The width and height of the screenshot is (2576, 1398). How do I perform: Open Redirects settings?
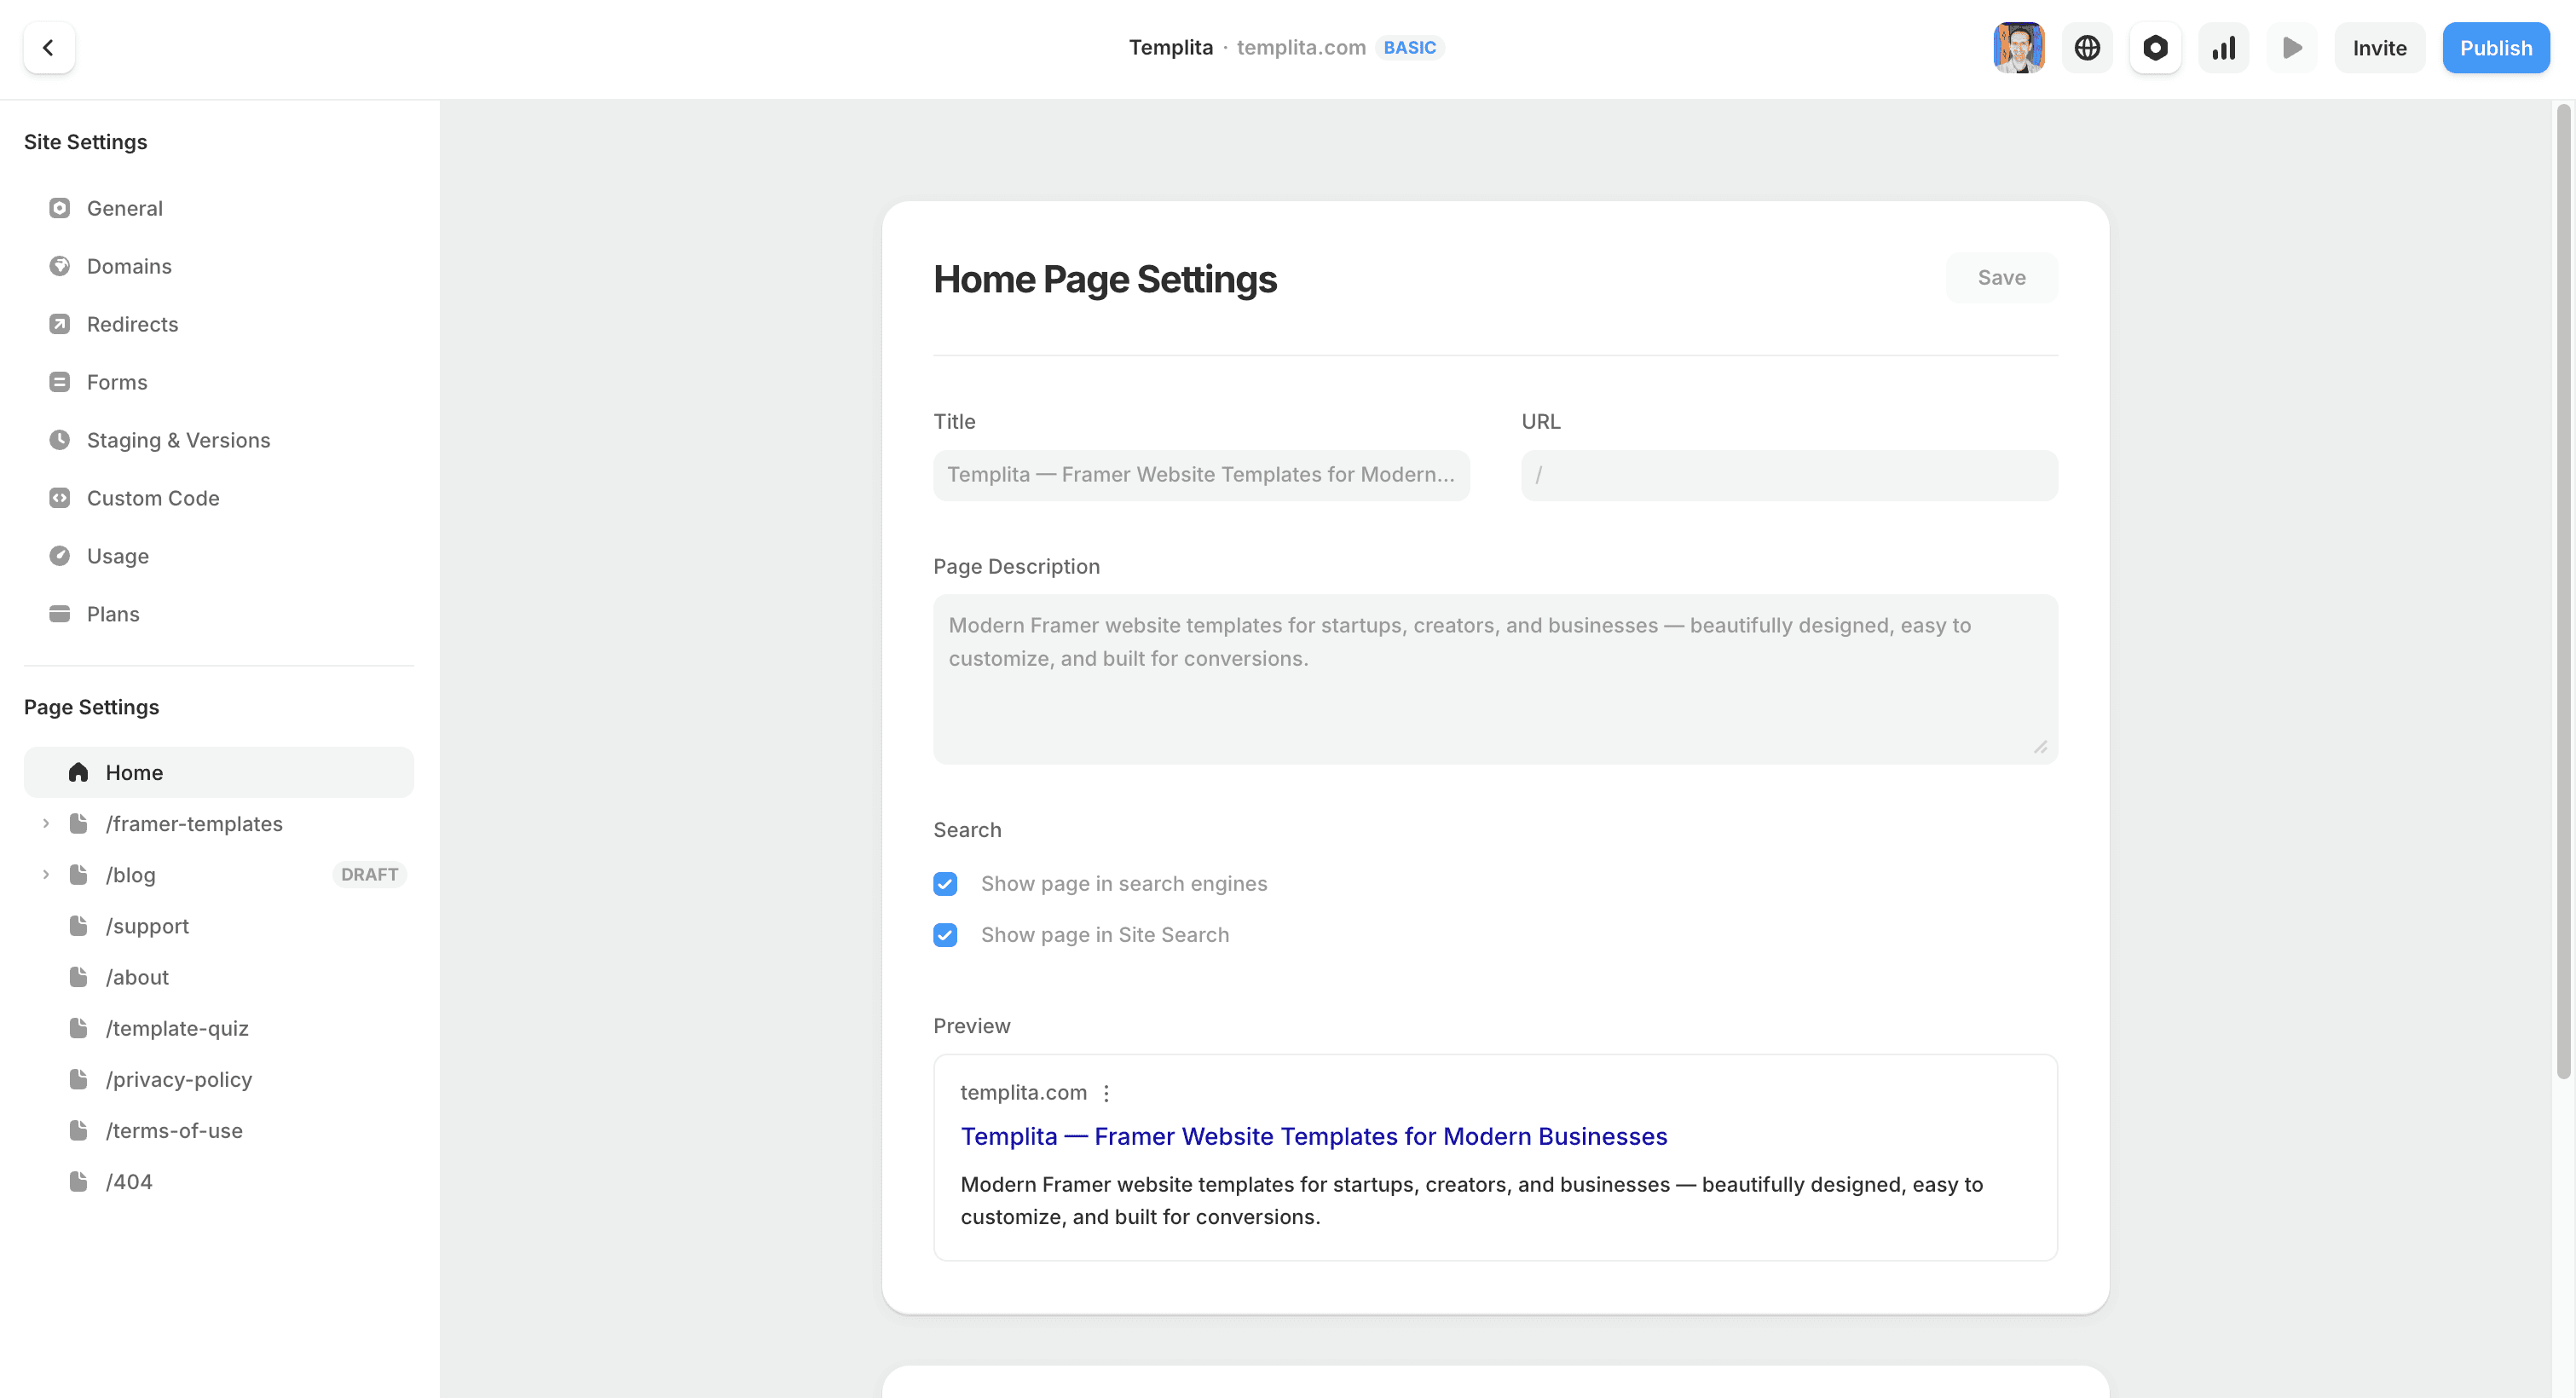[219, 324]
